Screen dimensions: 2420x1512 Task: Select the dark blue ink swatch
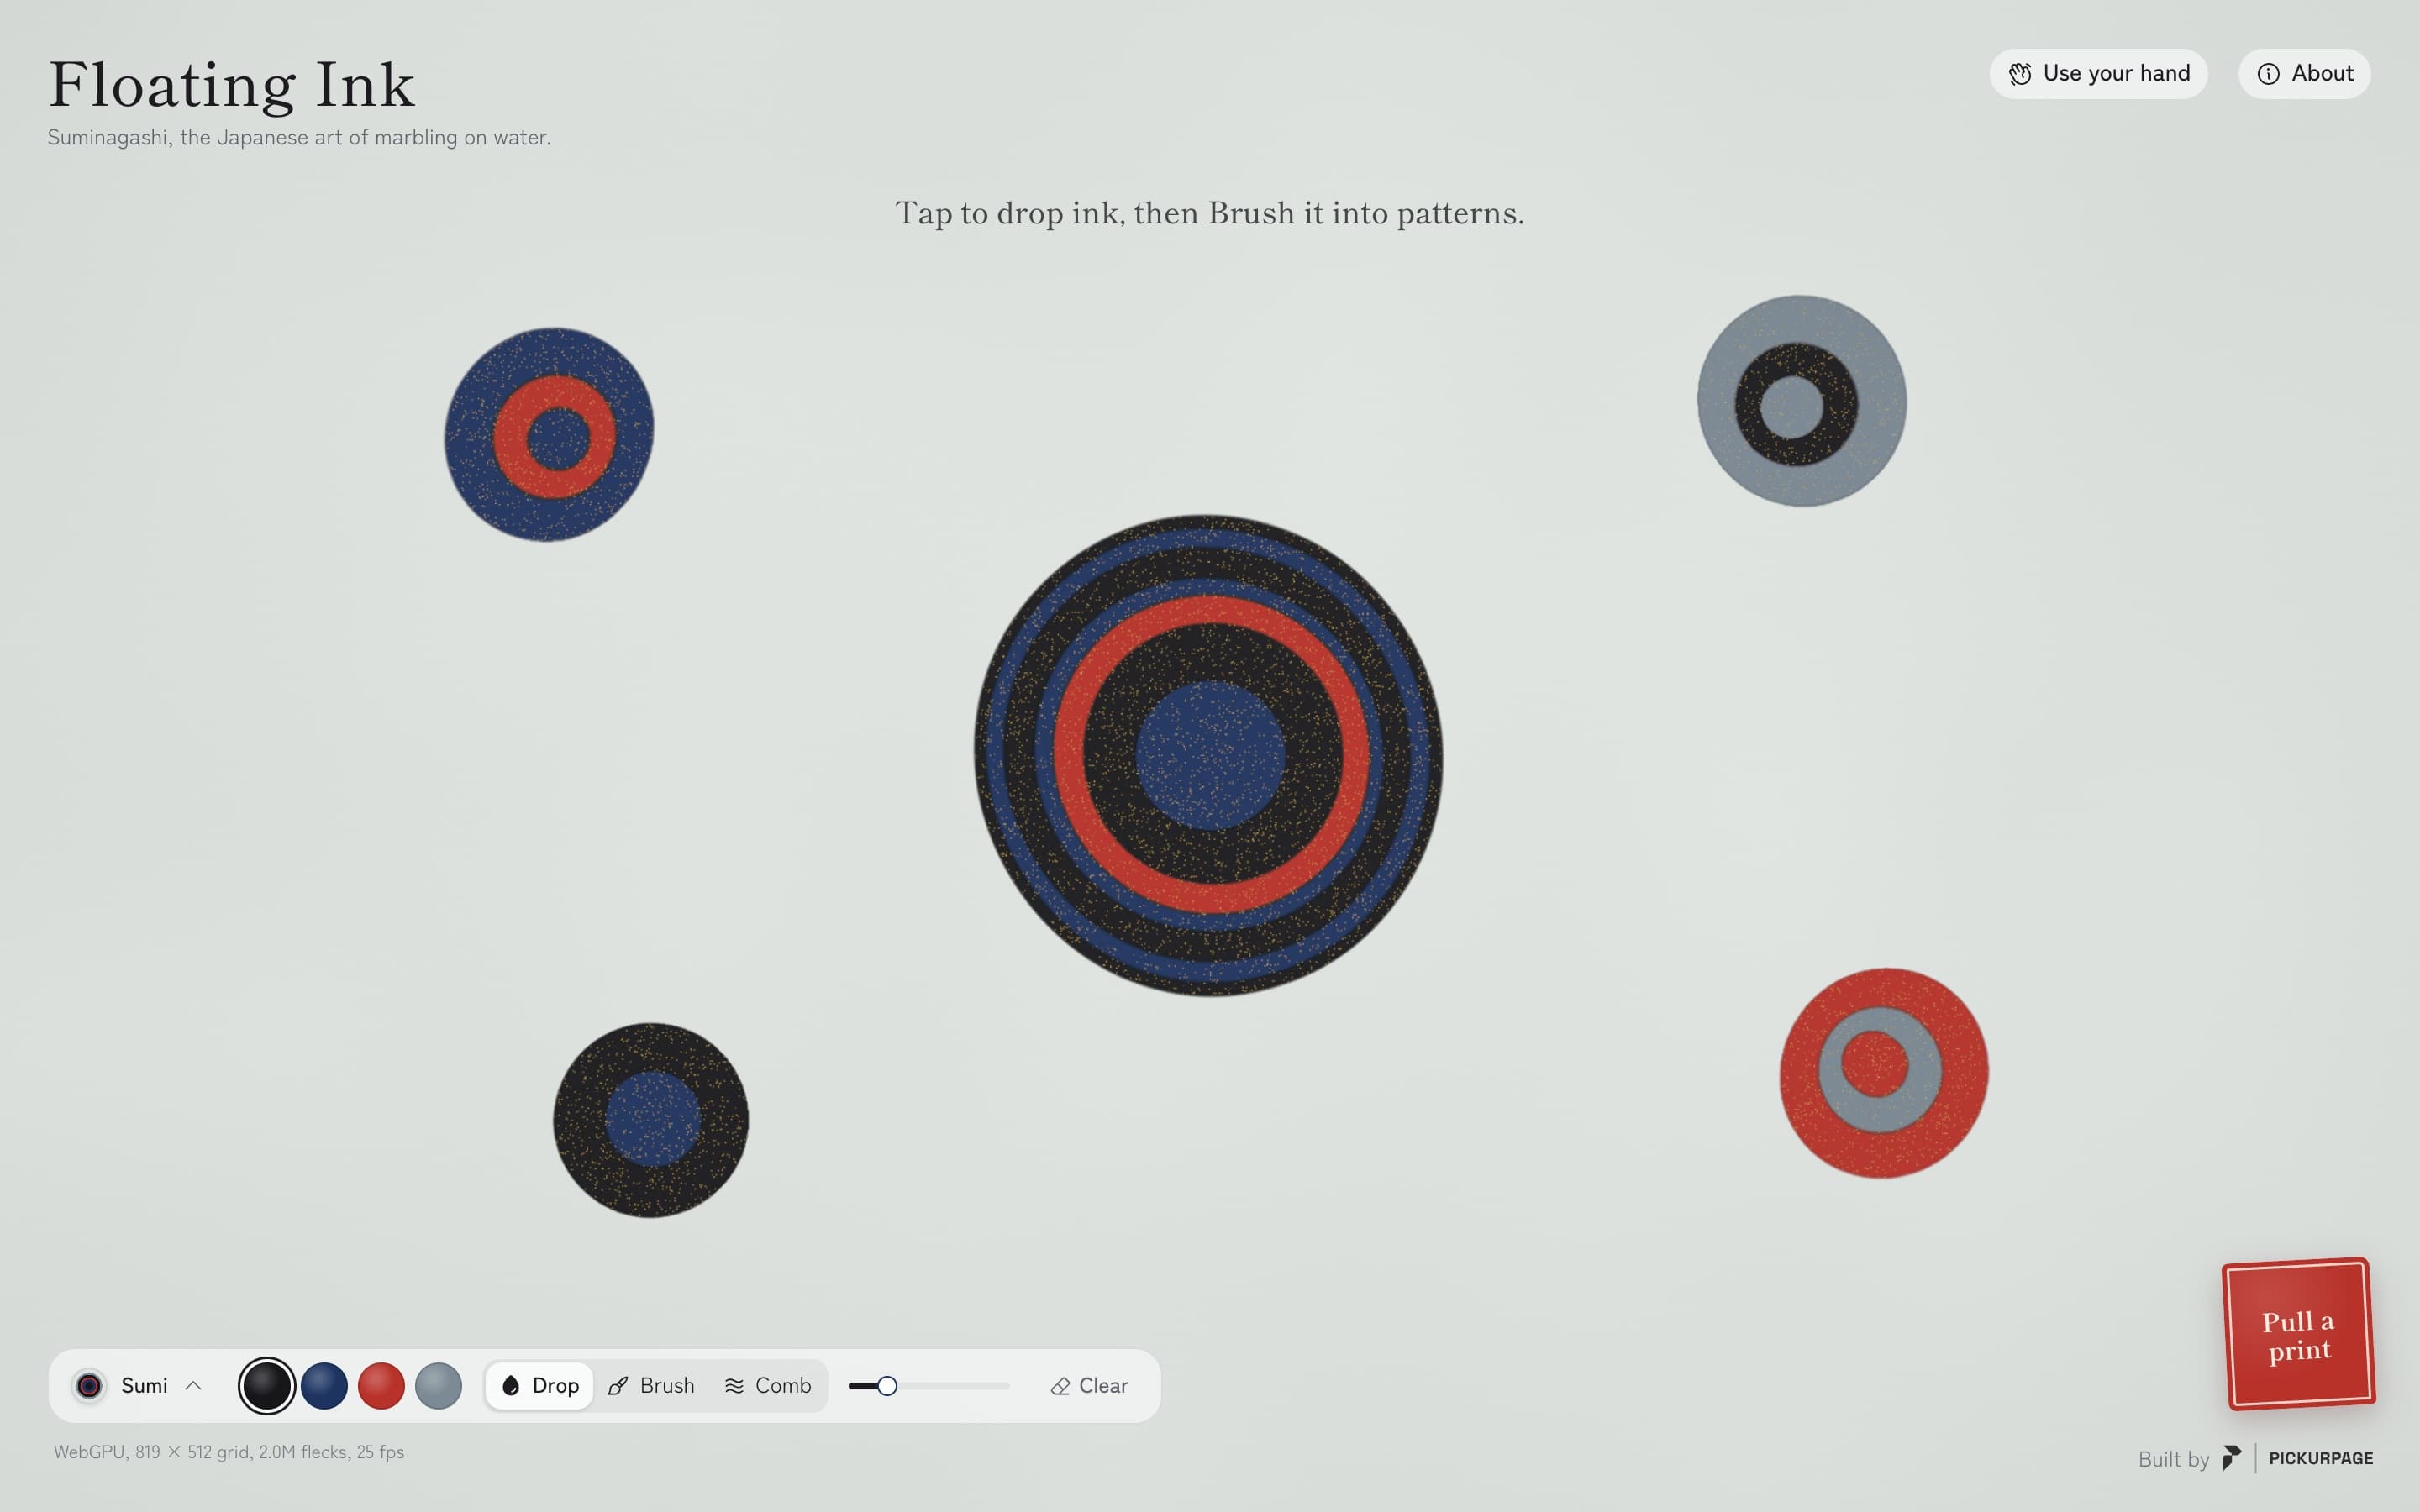pyautogui.click(x=324, y=1385)
